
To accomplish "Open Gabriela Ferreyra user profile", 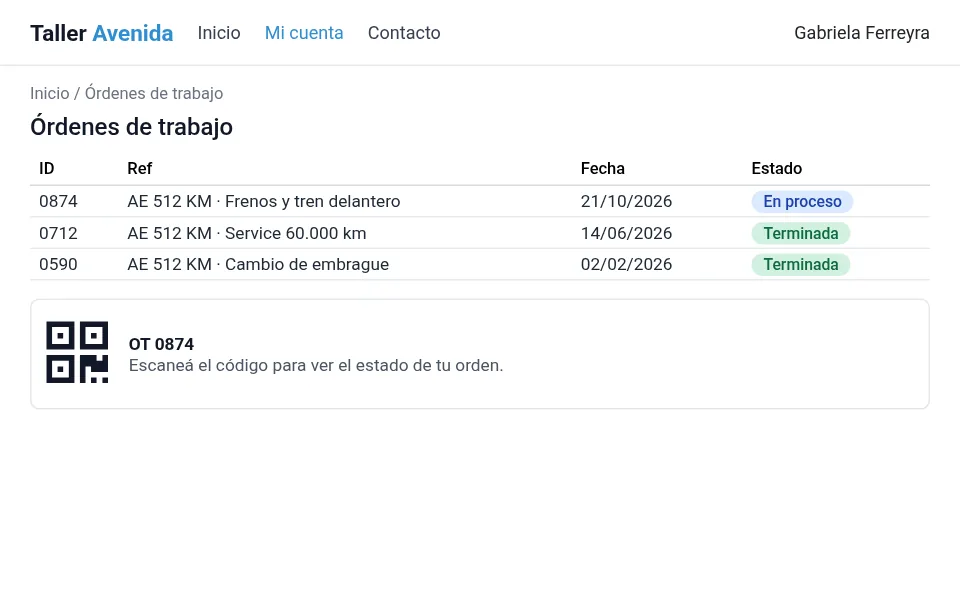I will click(x=861, y=33).
